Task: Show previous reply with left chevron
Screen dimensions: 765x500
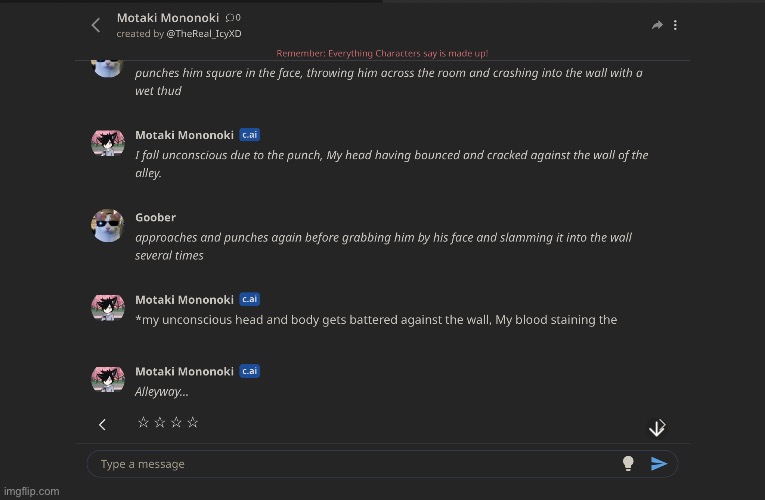Action: pos(102,424)
